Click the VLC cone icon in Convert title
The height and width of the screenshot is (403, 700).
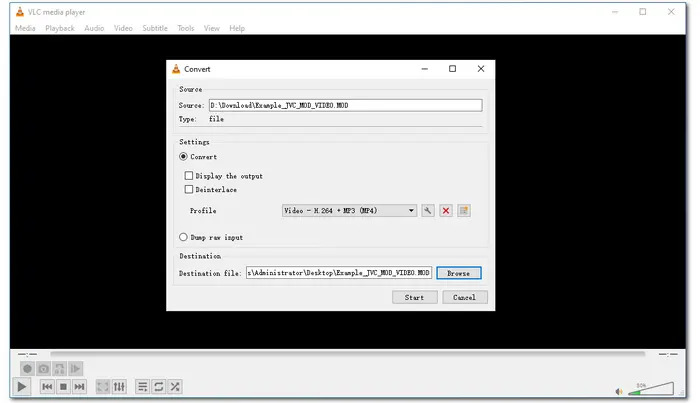[x=176, y=69]
